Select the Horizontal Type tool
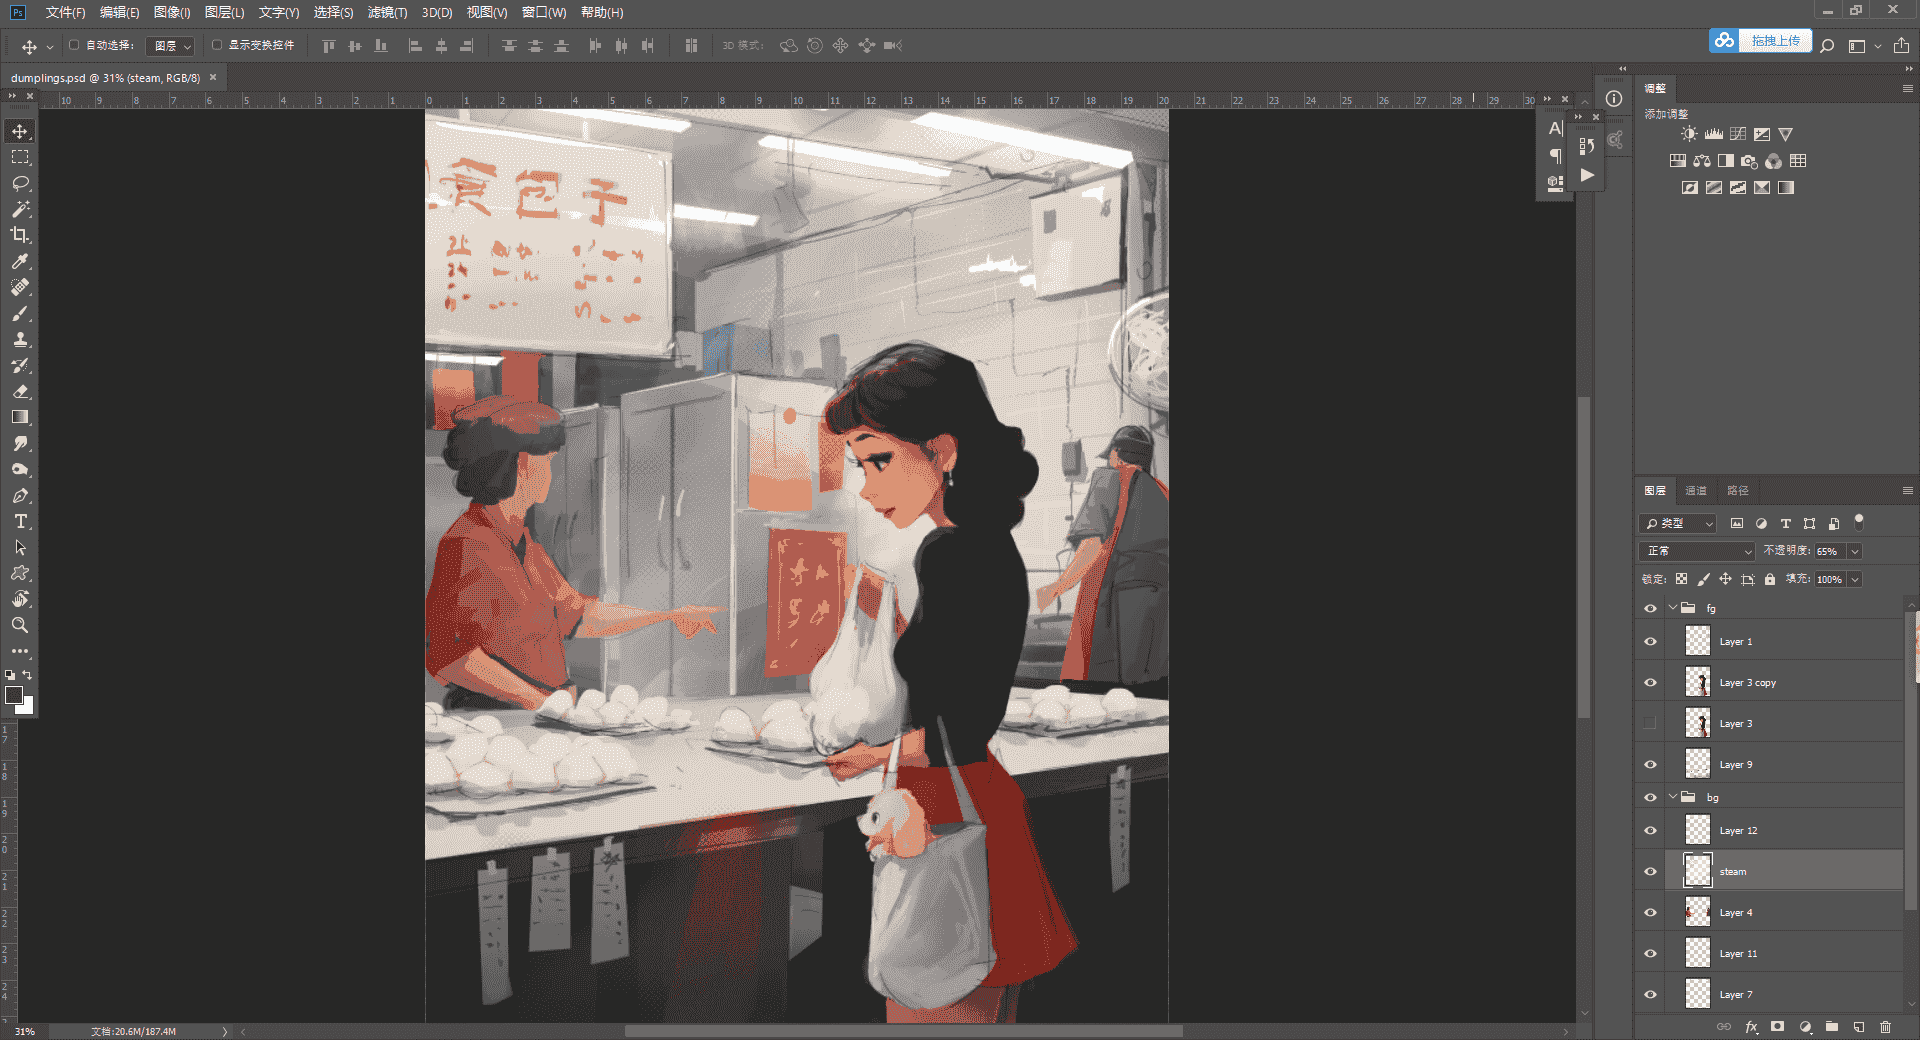 (x=20, y=521)
